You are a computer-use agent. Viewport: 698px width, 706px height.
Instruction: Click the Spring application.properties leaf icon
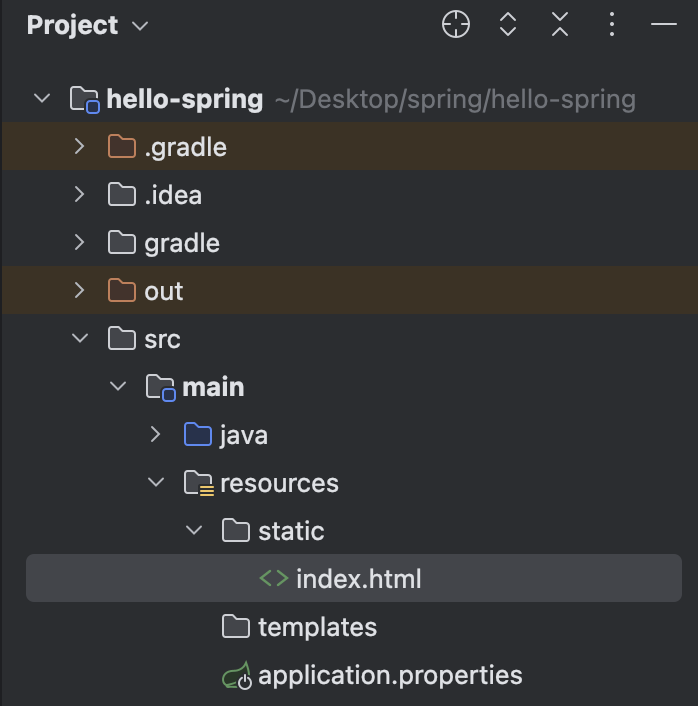coord(237,676)
